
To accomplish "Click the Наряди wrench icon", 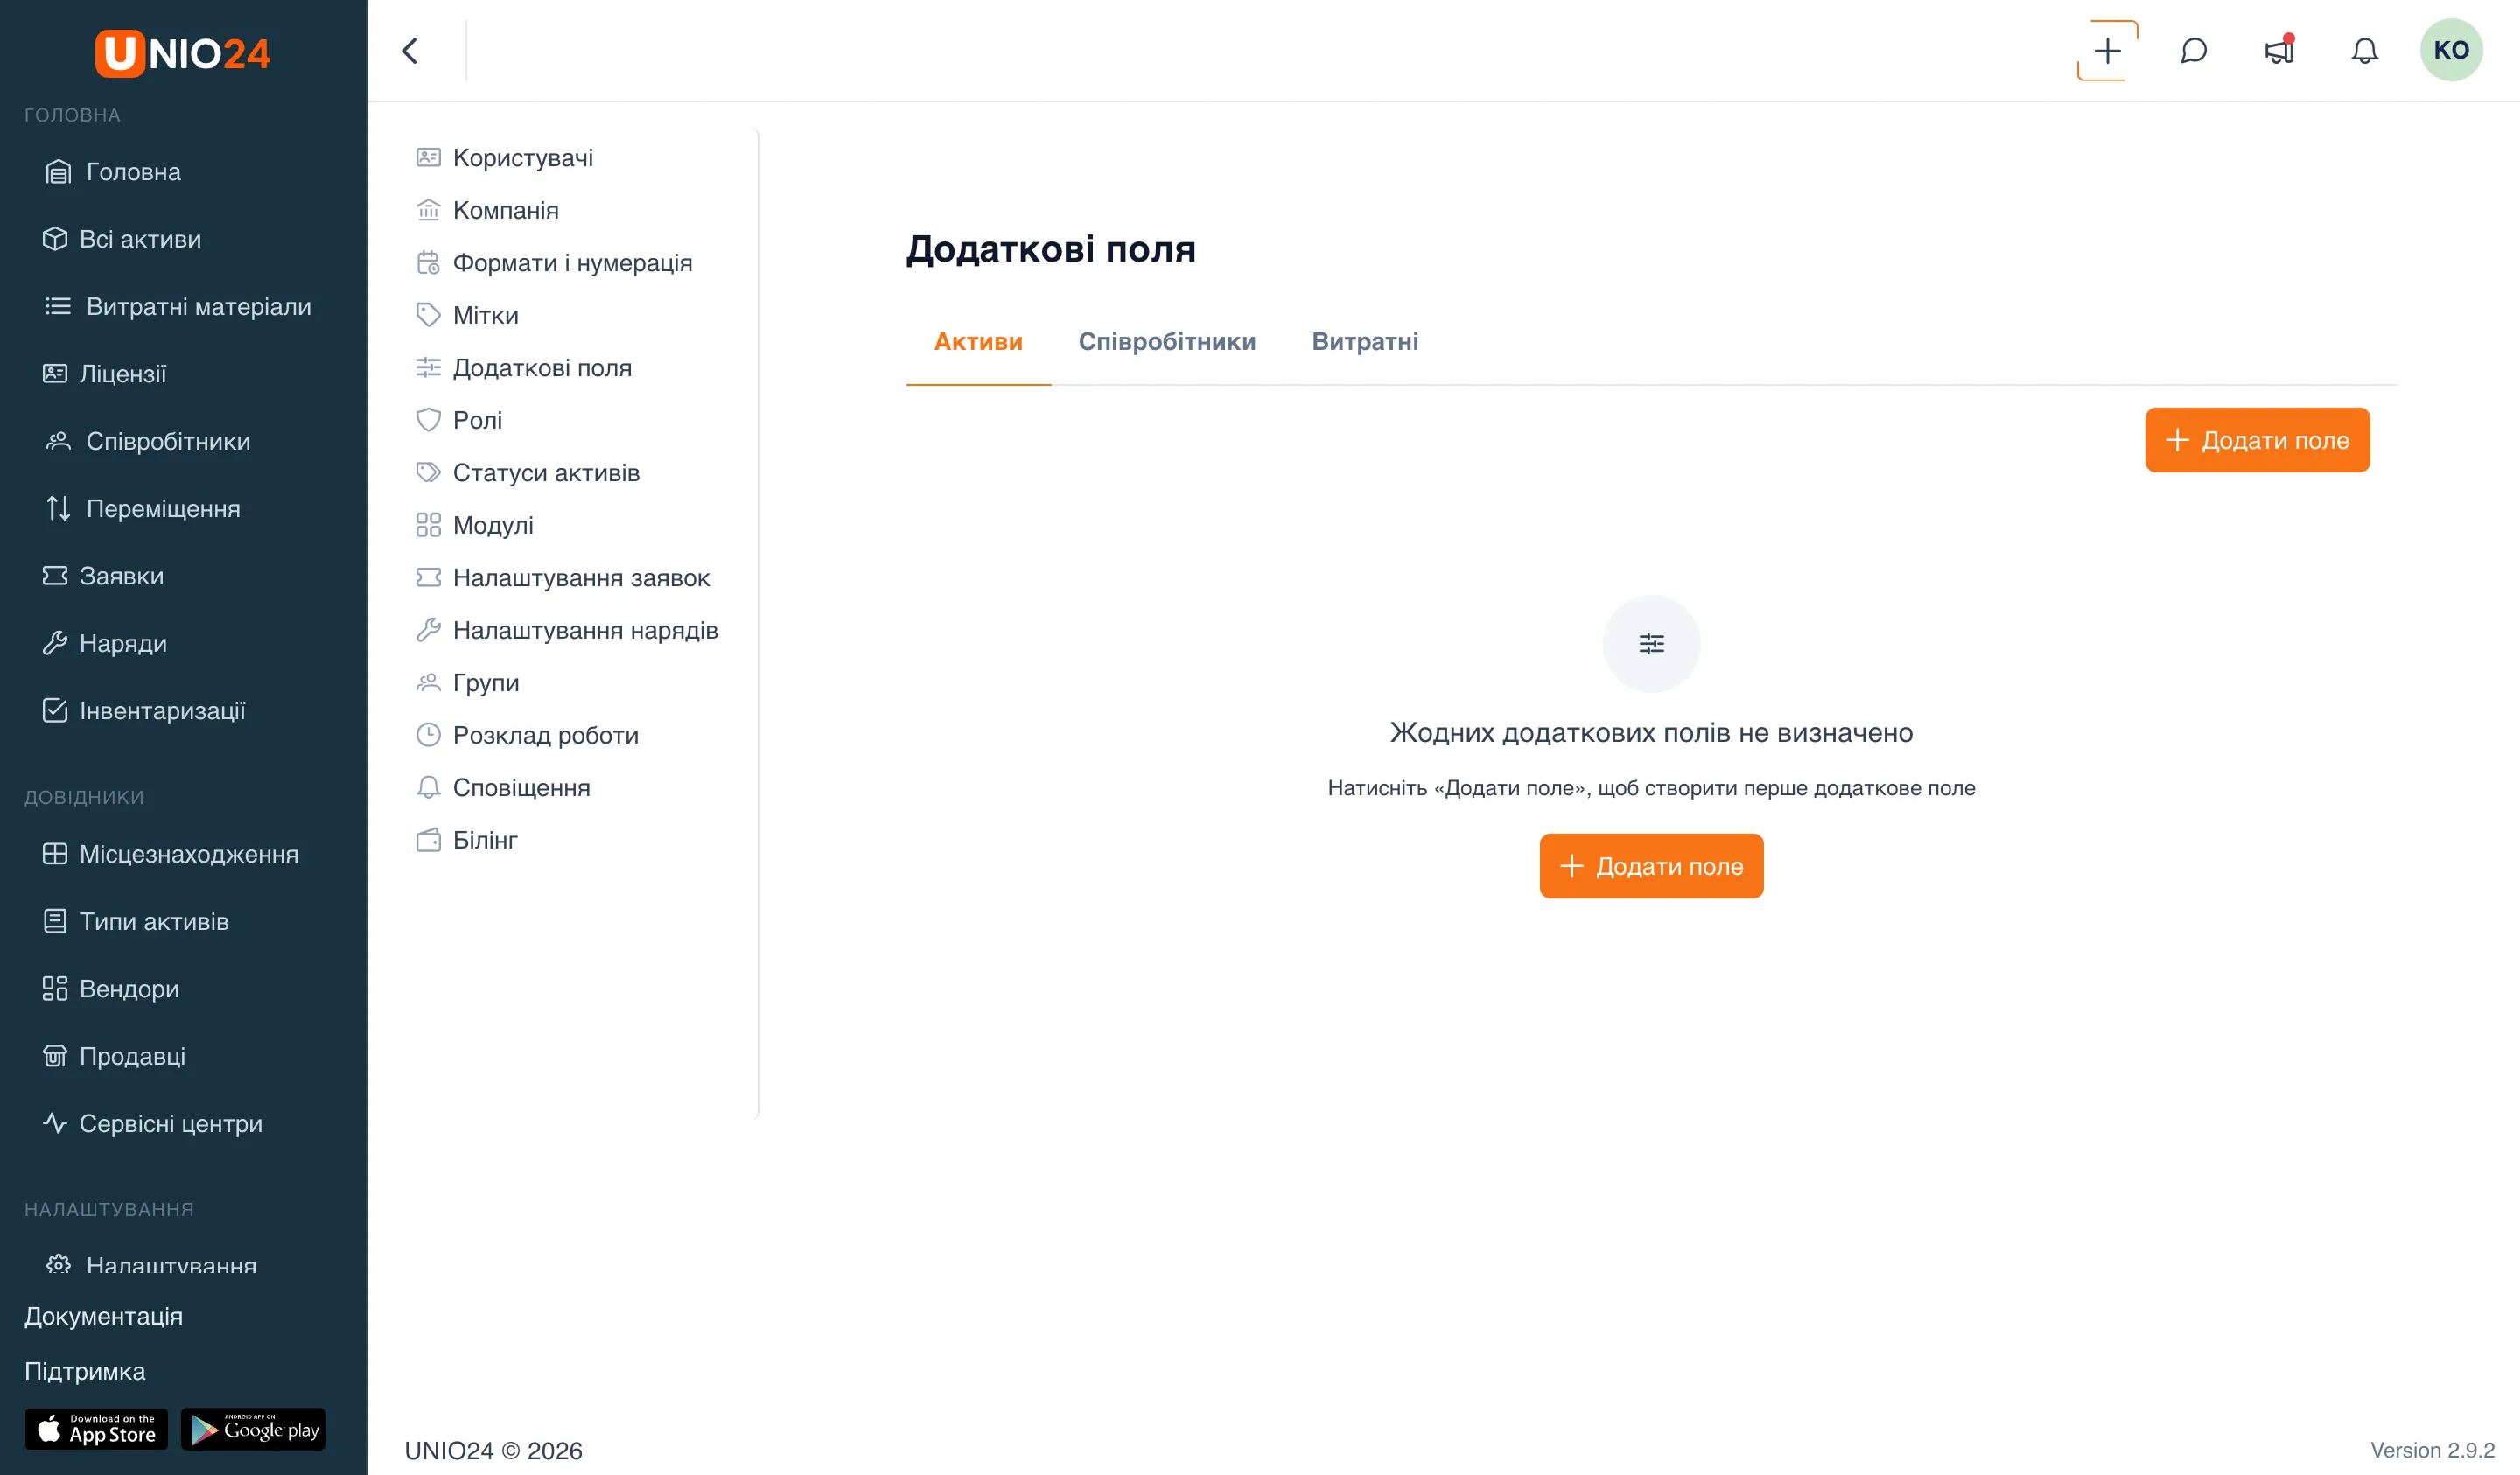I will click(55, 643).
